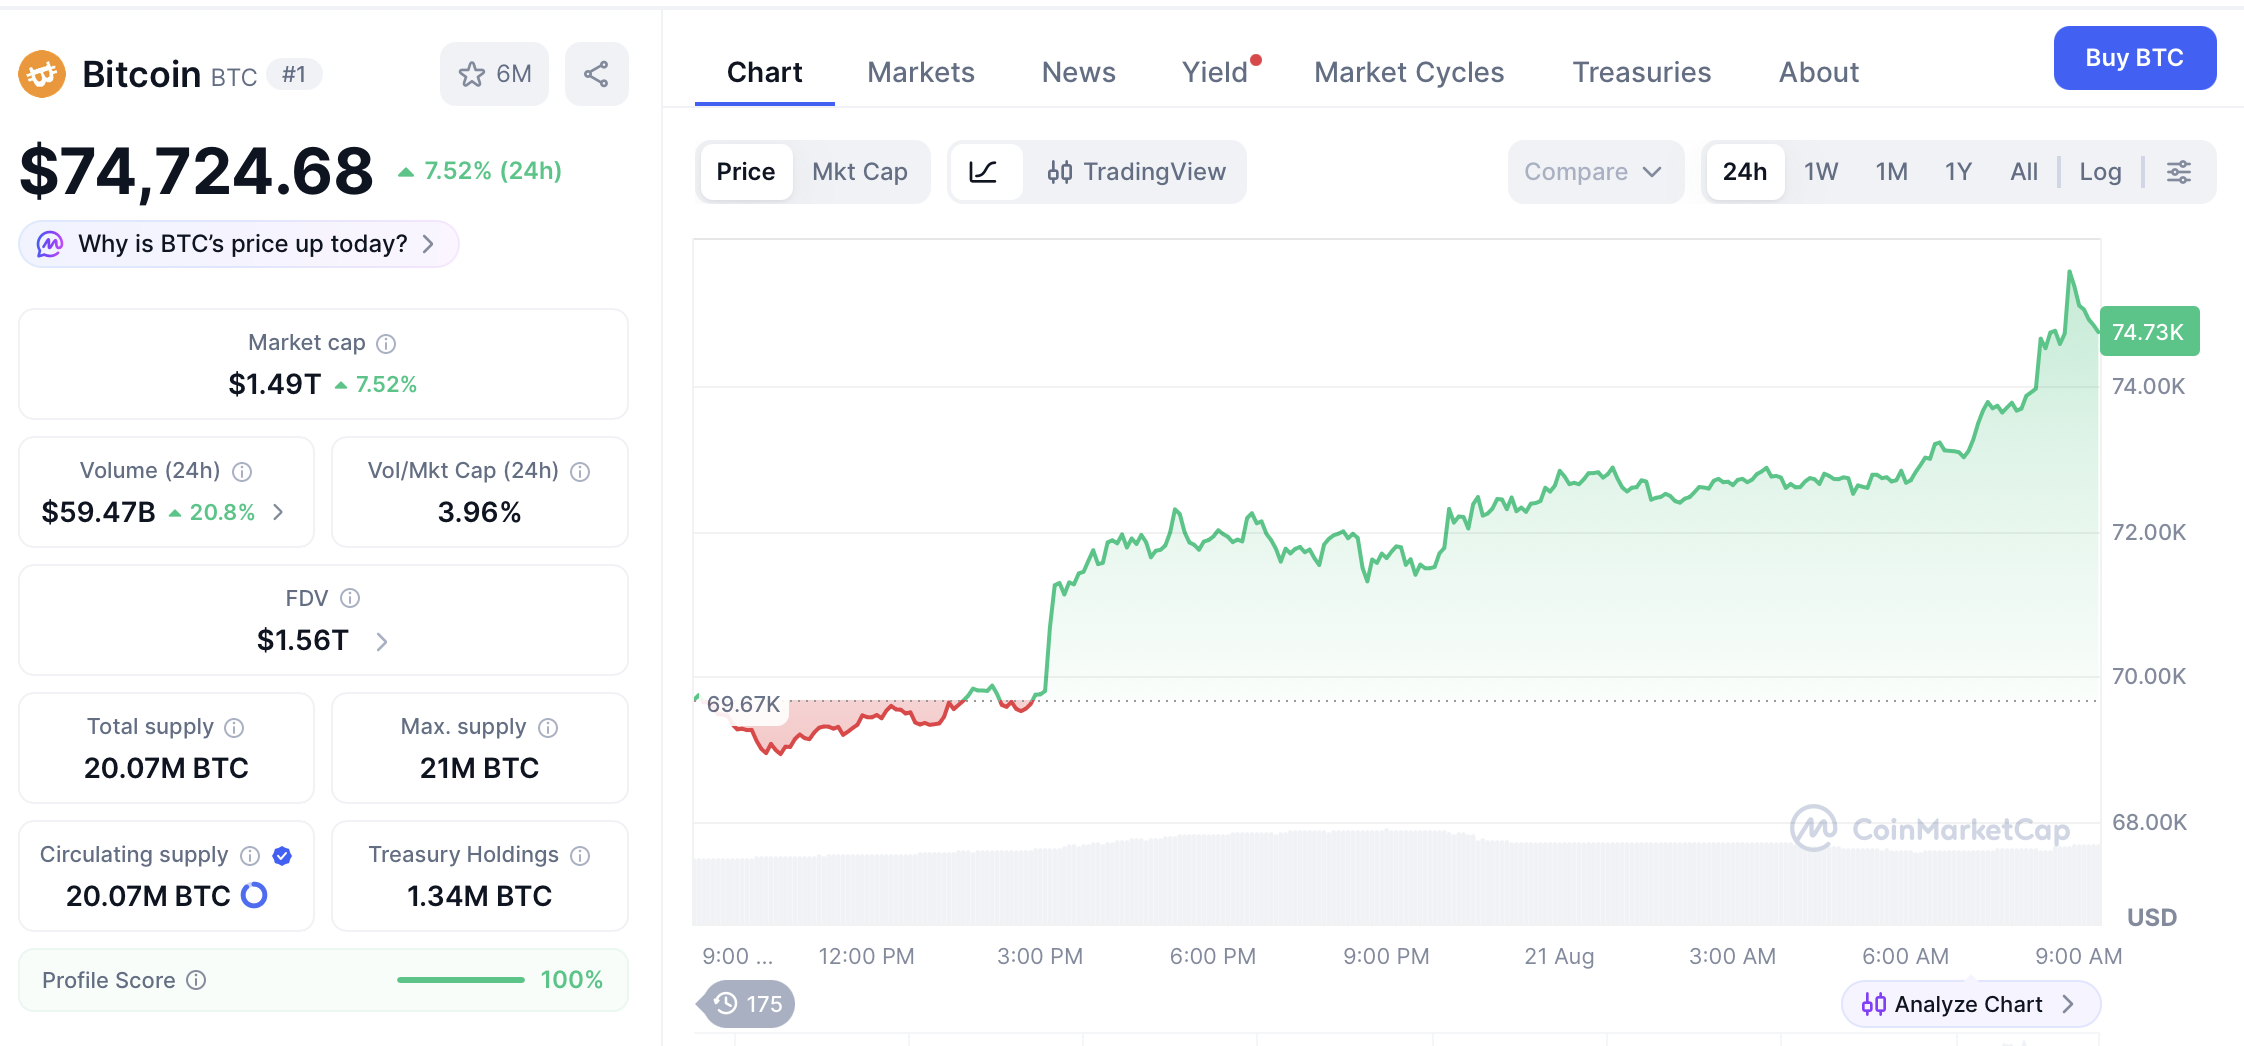
Task: Expand the FDV details chevron
Action: [x=382, y=642]
